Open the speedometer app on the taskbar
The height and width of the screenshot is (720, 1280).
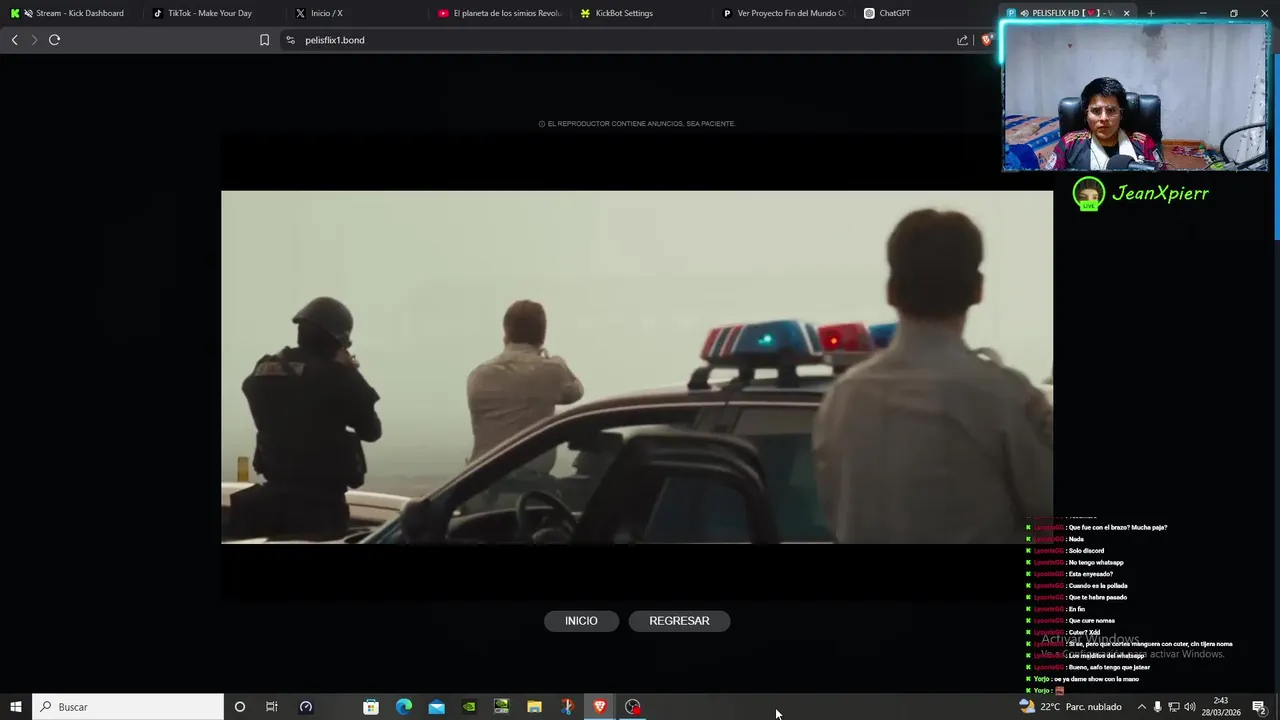306,707
